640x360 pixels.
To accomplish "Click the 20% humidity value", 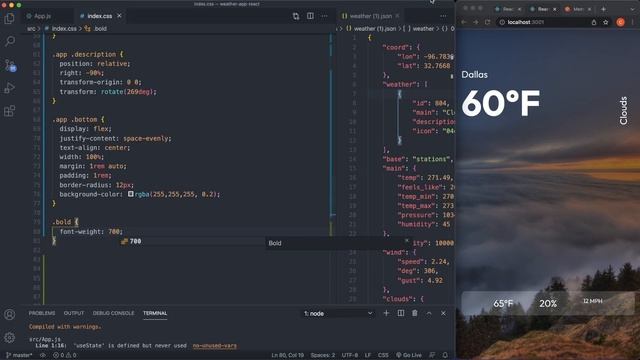I will pos(548,303).
